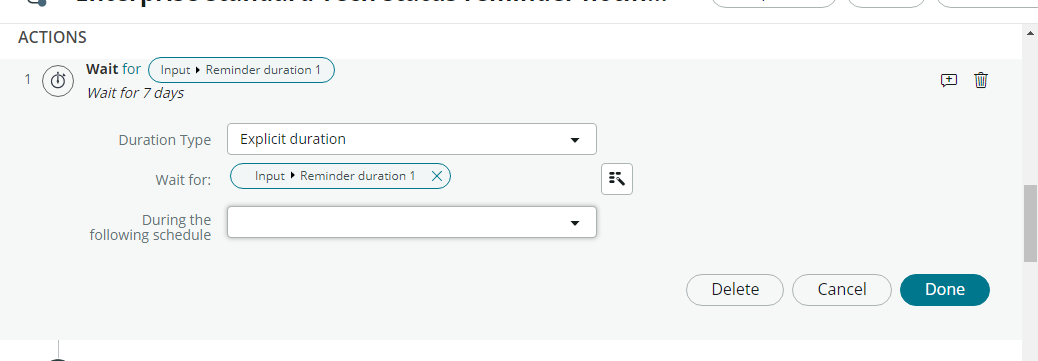1038x361 pixels.
Task: Click the vertical scrollbar thumb
Action: [1030, 223]
